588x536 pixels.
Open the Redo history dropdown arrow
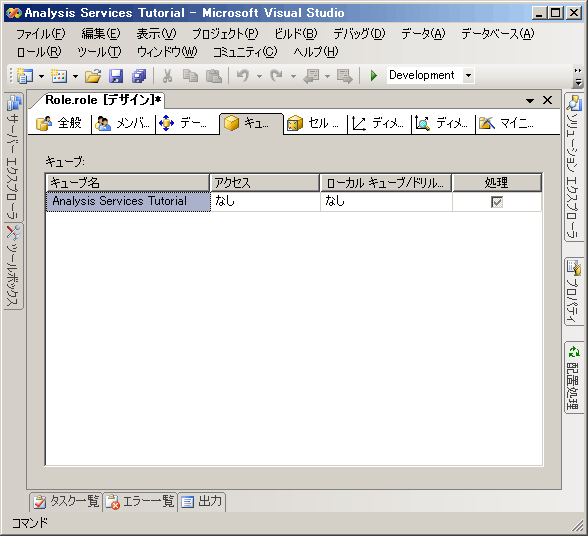tap(293, 76)
